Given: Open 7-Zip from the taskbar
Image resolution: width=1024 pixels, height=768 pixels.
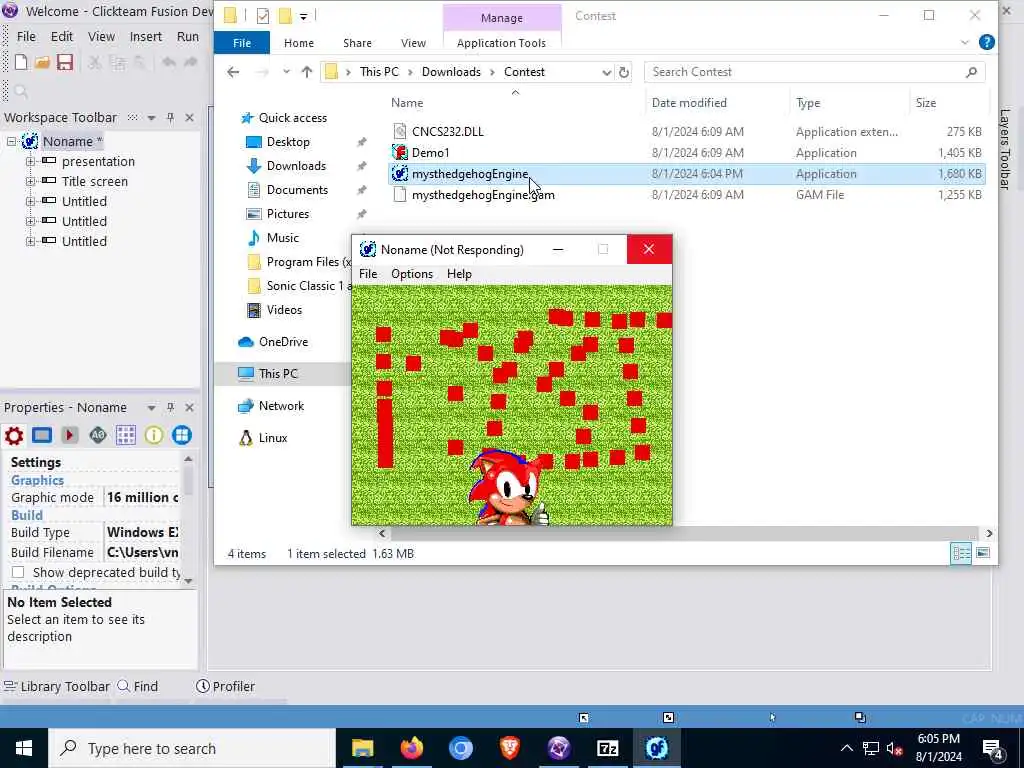Looking at the screenshot, I should click(x=607, y=748).
